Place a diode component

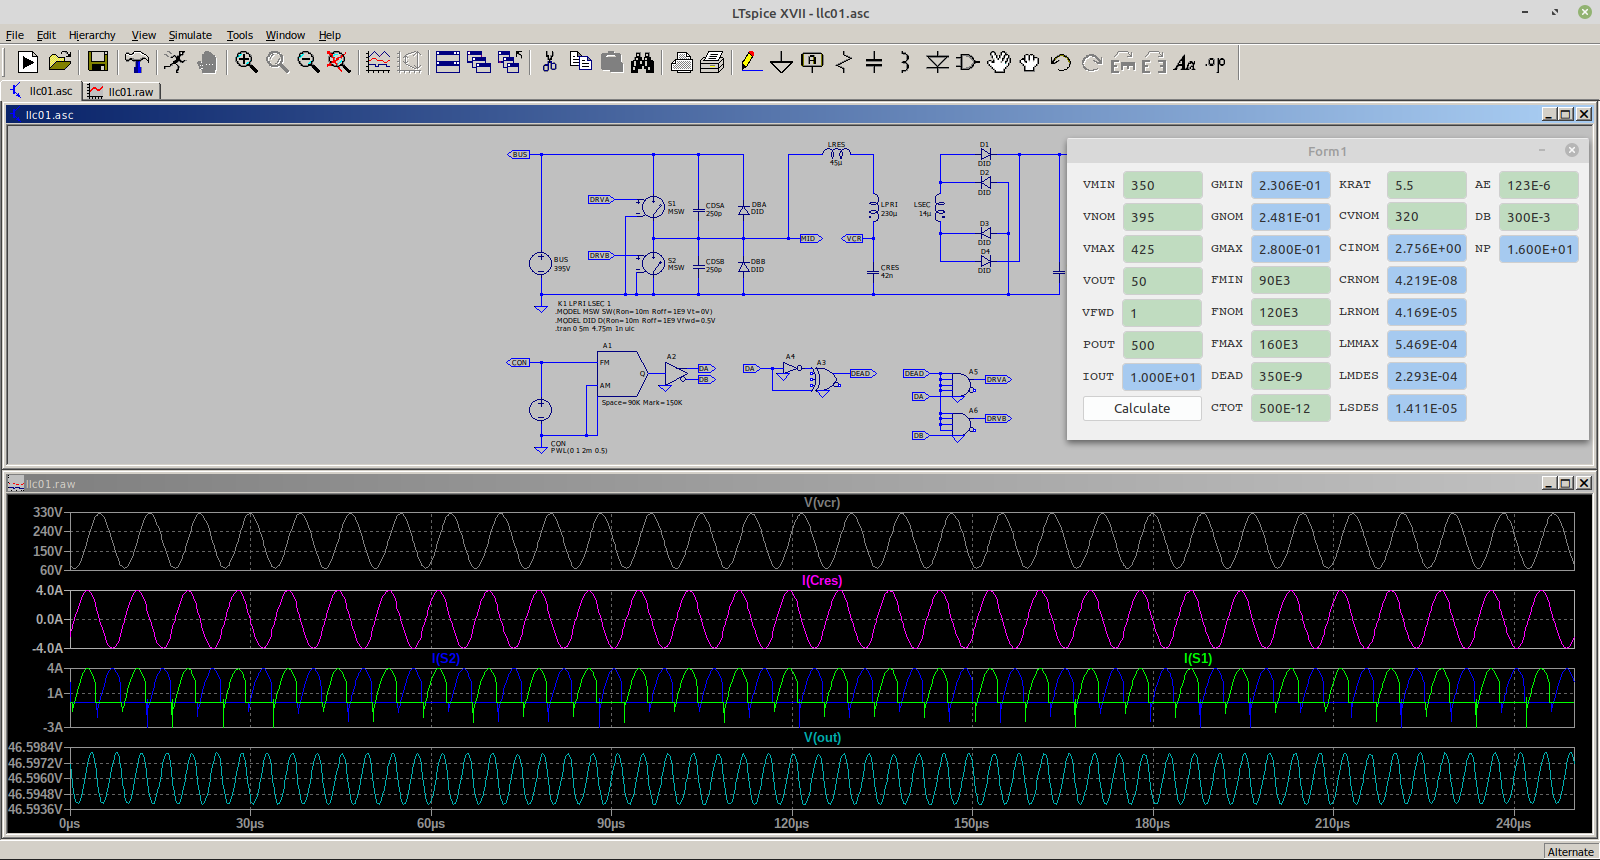pos(937,62)
